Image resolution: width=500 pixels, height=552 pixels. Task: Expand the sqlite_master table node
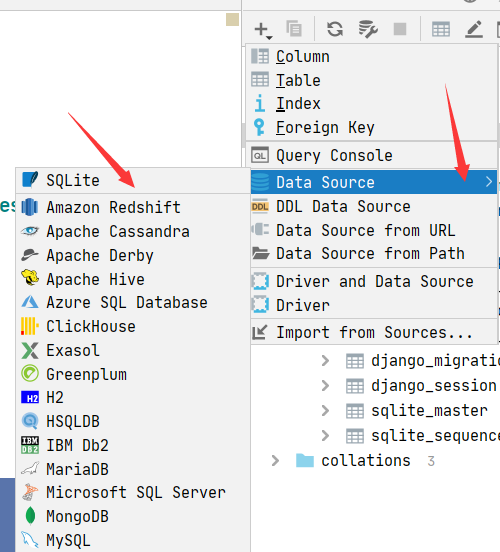pyautogui.click(x=325, y=410)
